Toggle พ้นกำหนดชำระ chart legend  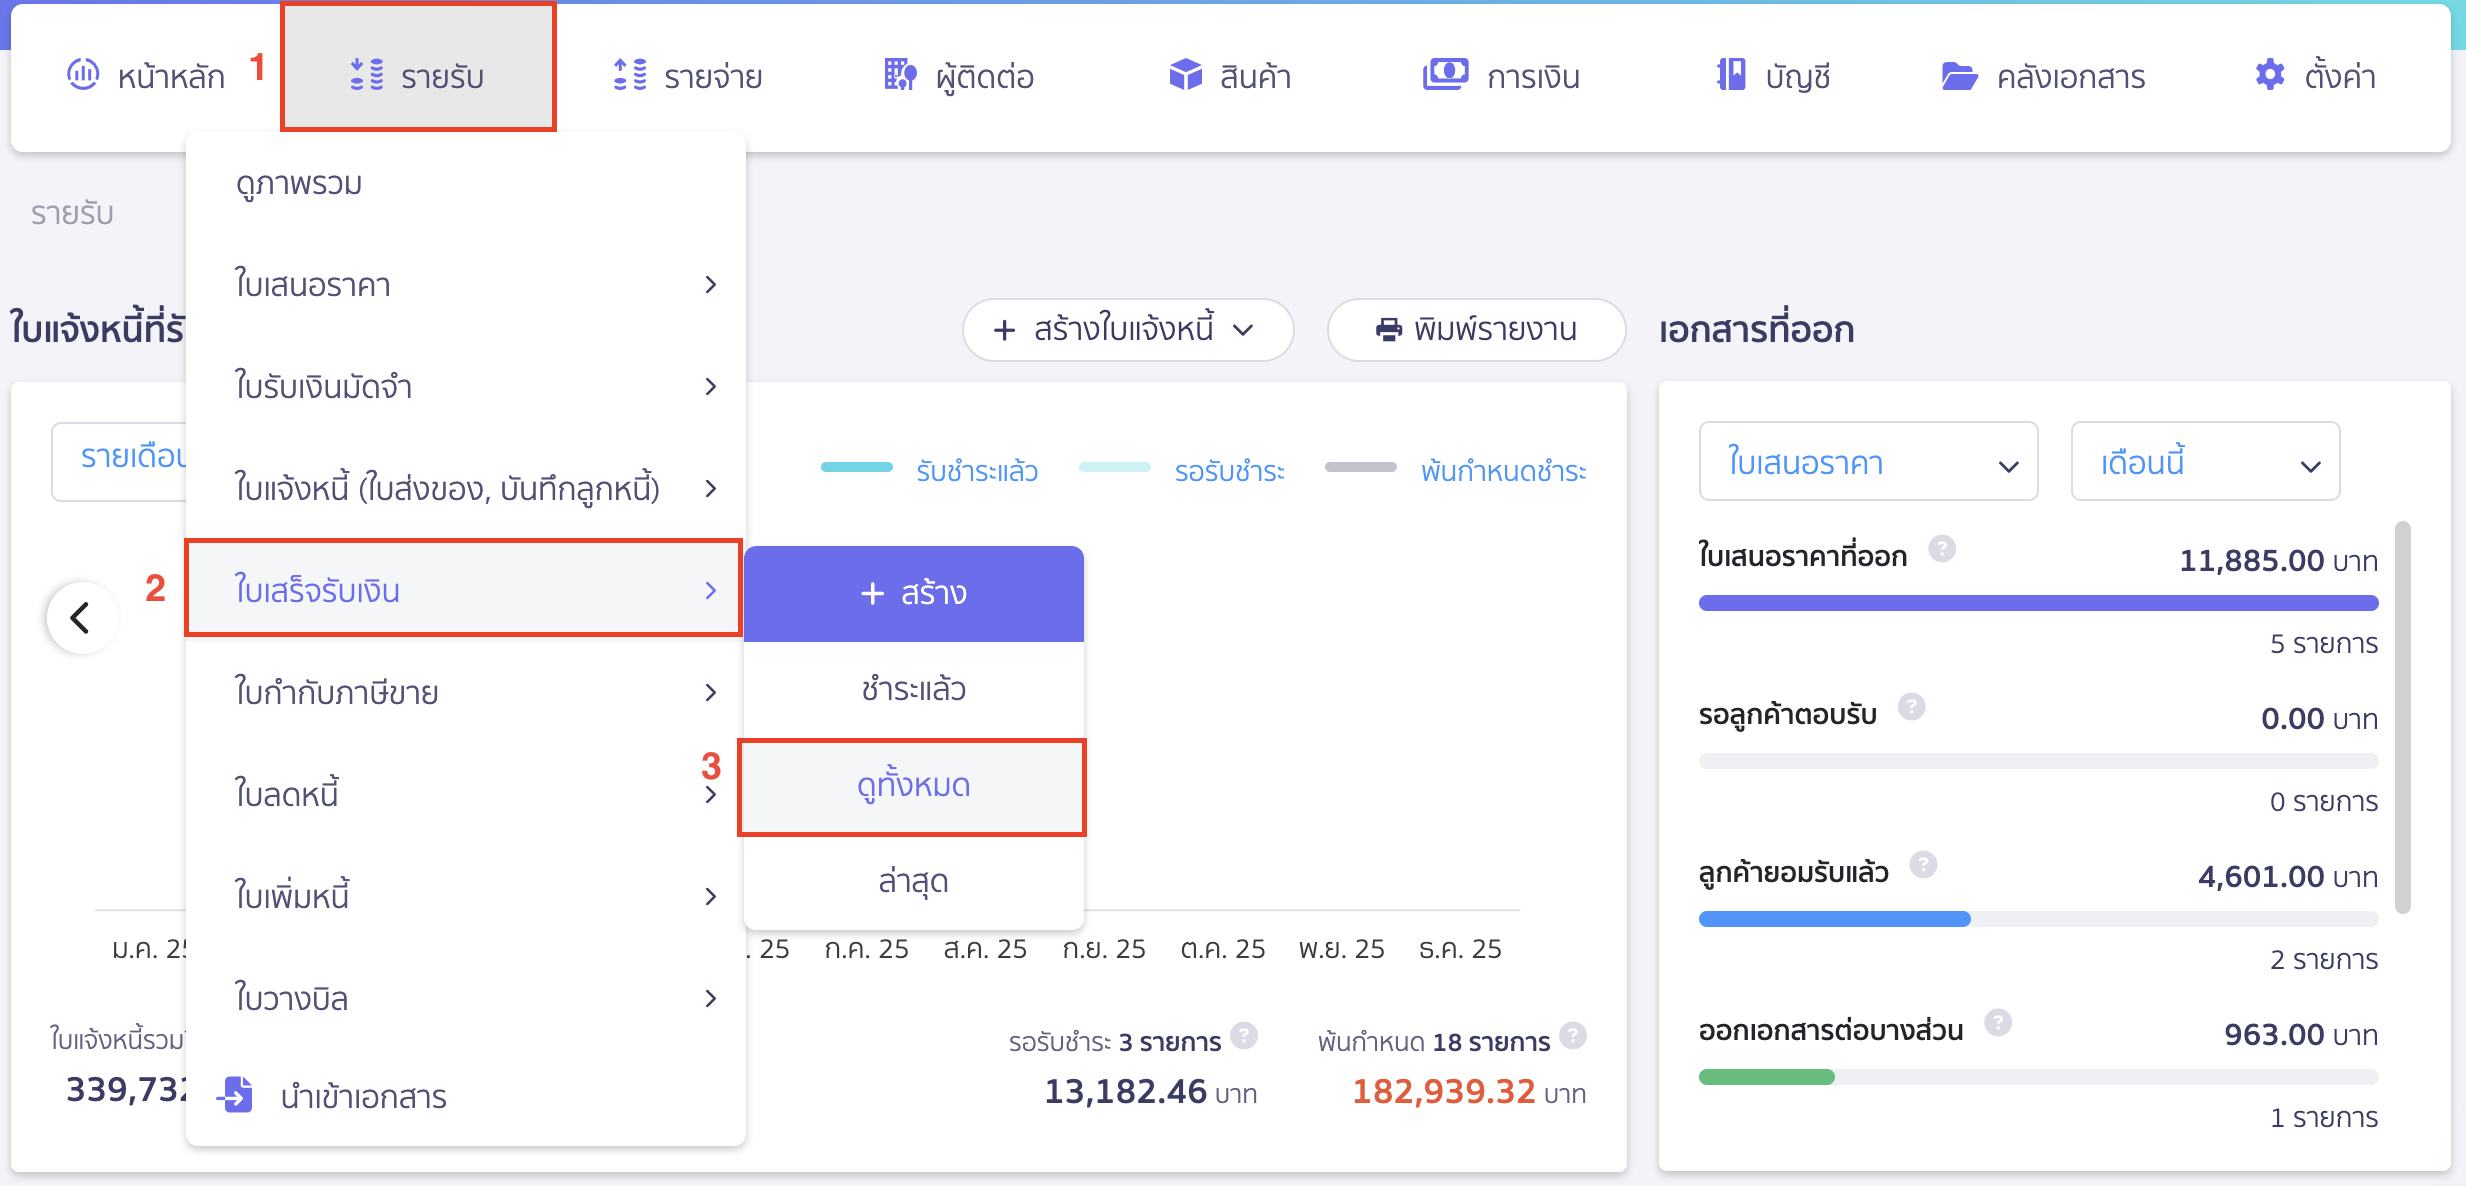point(1456,470)
